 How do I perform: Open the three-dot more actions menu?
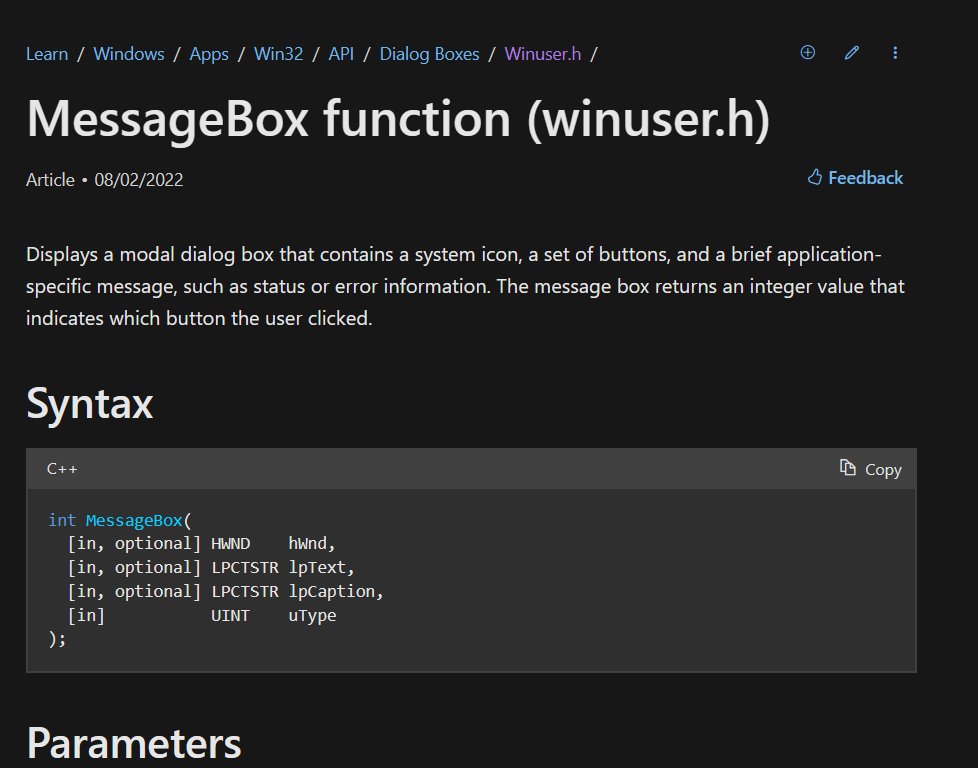click(x=895, y=53)
